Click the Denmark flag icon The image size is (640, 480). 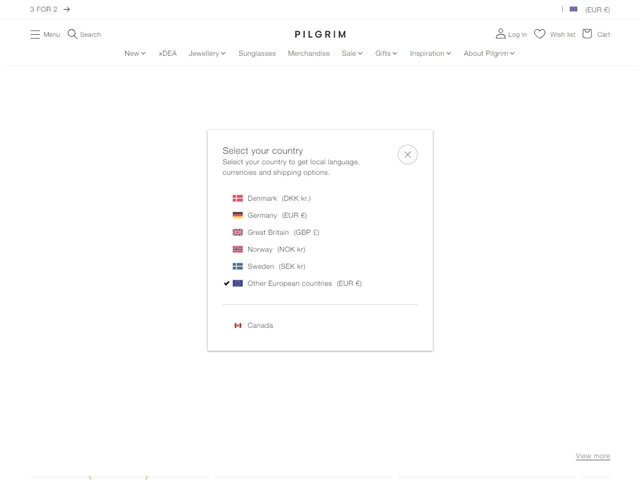pyautogui.click(x=238, y=198)
